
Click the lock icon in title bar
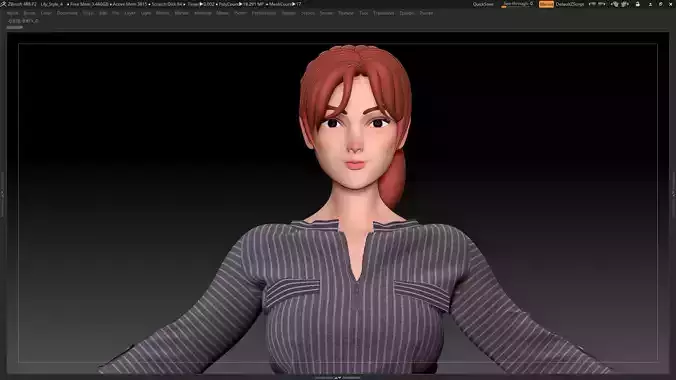[638, 4]
